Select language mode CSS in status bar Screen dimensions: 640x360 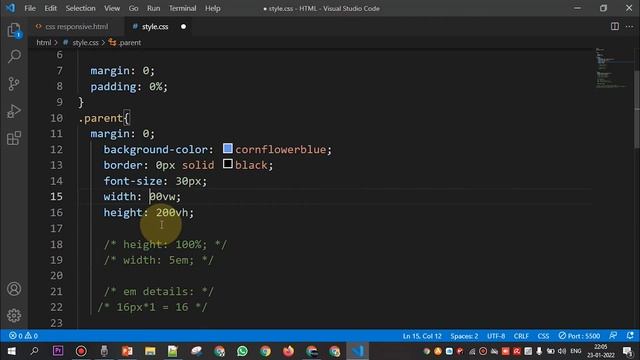[543, 336]
